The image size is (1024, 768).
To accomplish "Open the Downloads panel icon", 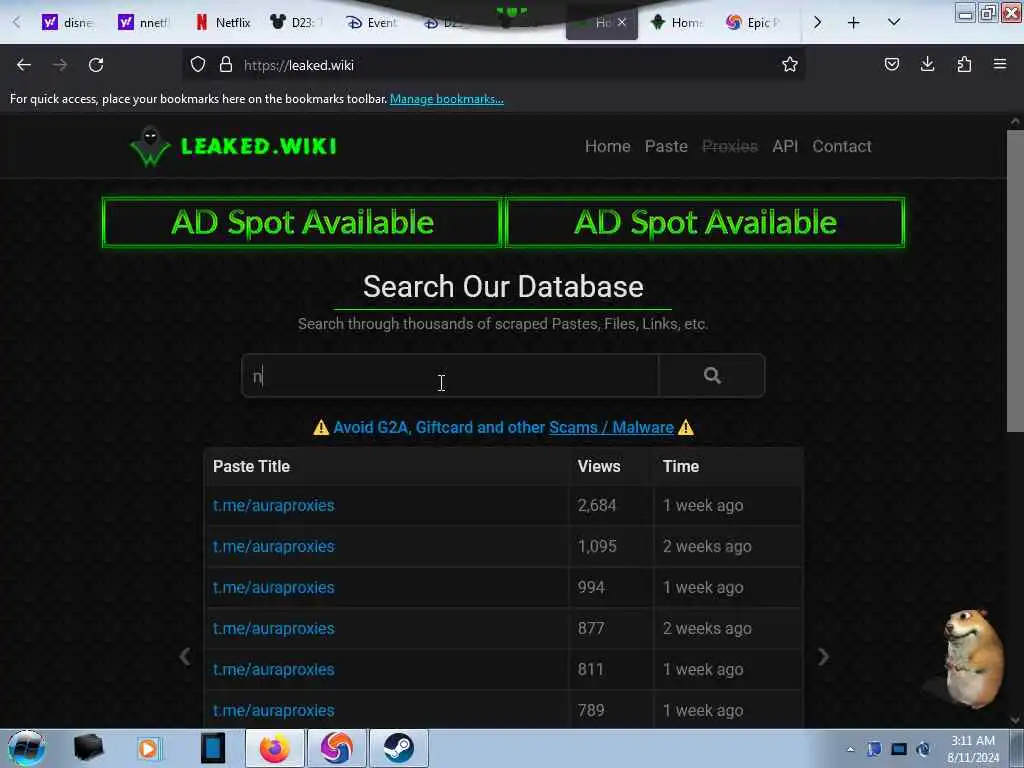I will tap(927, 64).
